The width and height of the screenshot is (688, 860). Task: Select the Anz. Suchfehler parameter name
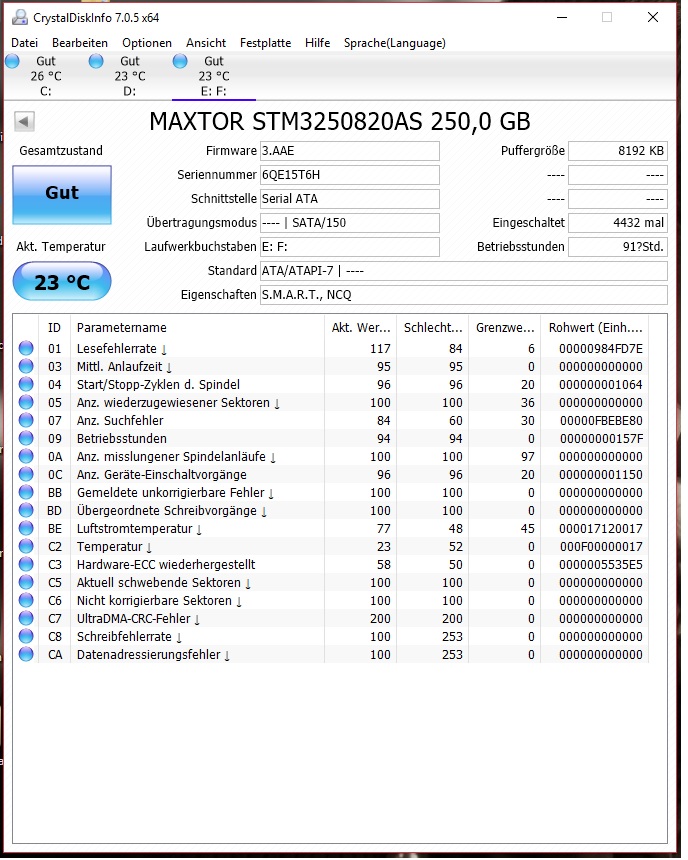(x=120, y=421)
